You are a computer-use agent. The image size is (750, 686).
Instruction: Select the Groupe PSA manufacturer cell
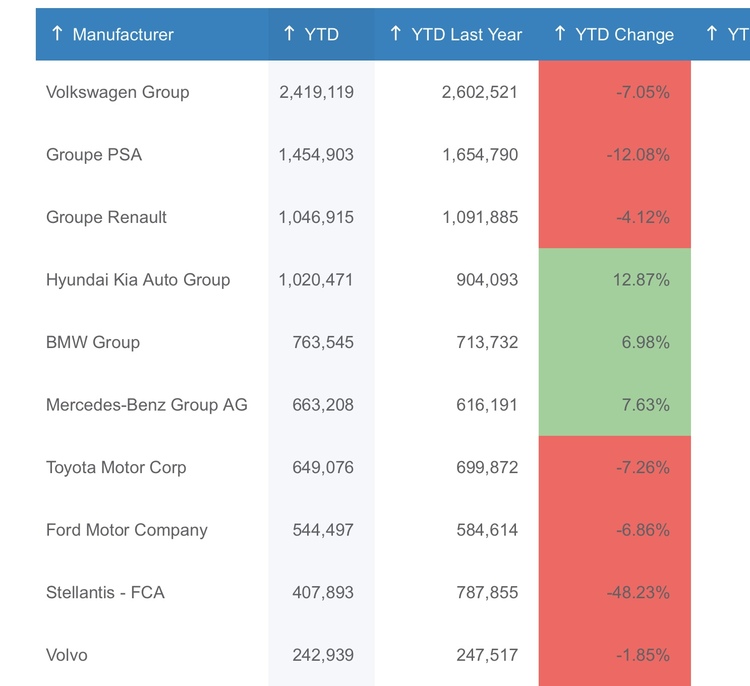pyautogui.click(x=94, y=155)
